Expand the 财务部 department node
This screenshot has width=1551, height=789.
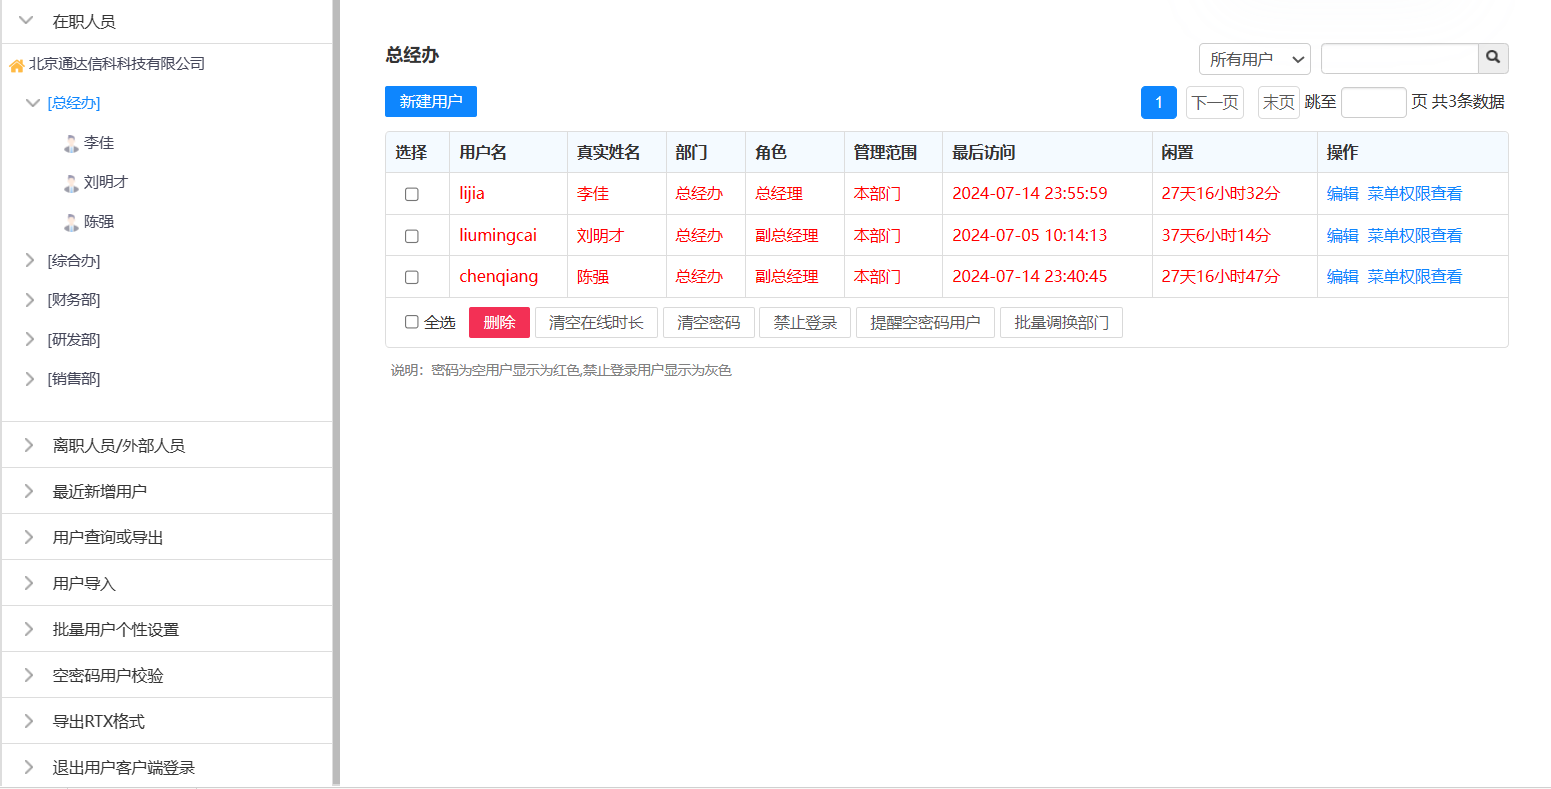pos(30,299)
